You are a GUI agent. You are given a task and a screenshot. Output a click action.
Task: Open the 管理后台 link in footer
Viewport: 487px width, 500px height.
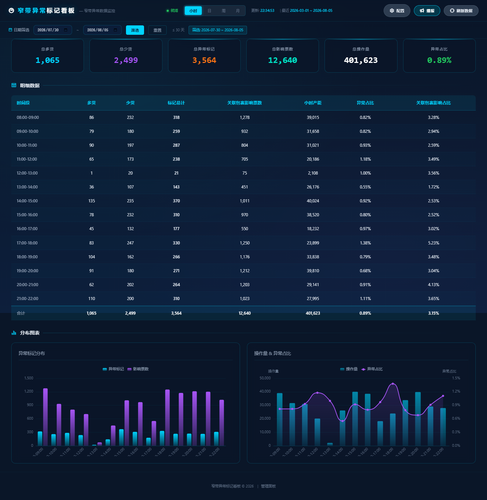point(268,486)
